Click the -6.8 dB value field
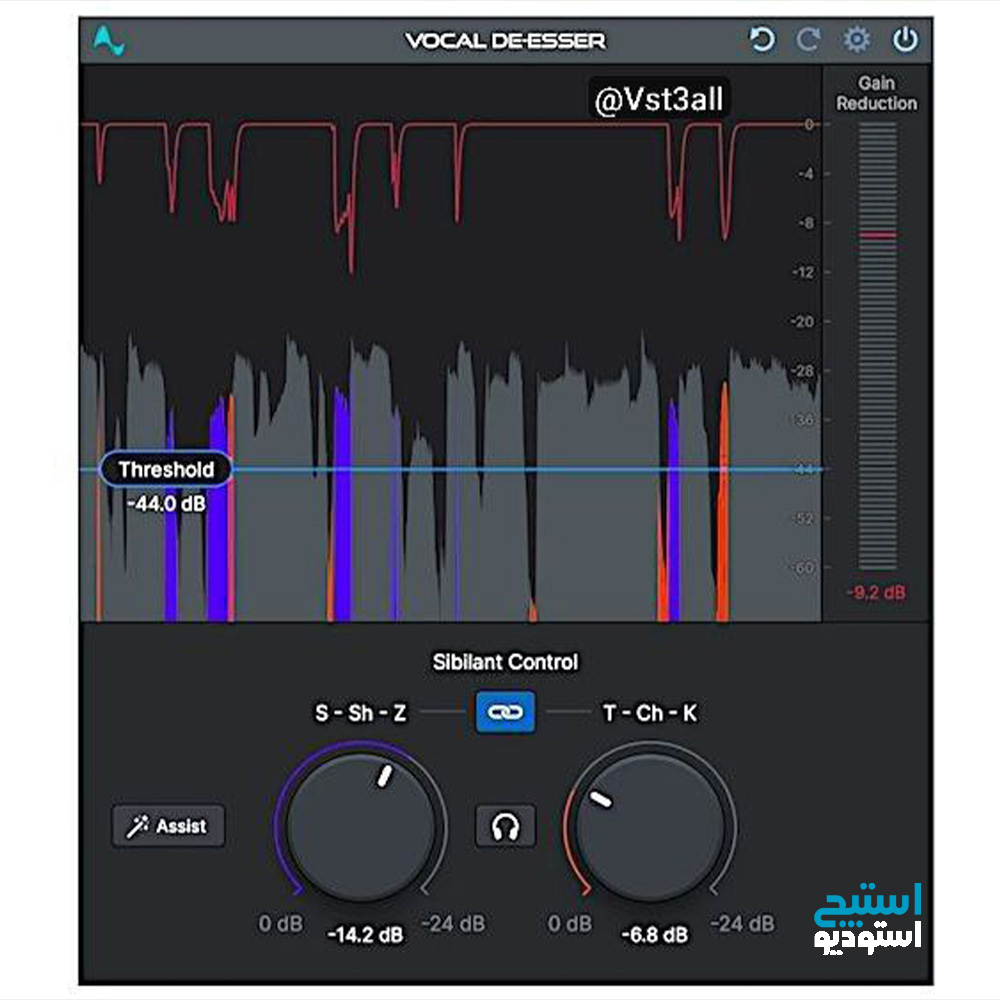The height and width of the screenshot is (1000, 1000). click(655, 934)
